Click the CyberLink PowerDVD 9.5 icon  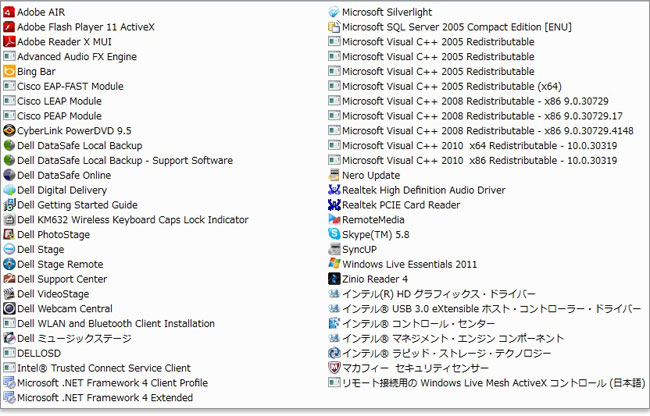coord(9,131)
